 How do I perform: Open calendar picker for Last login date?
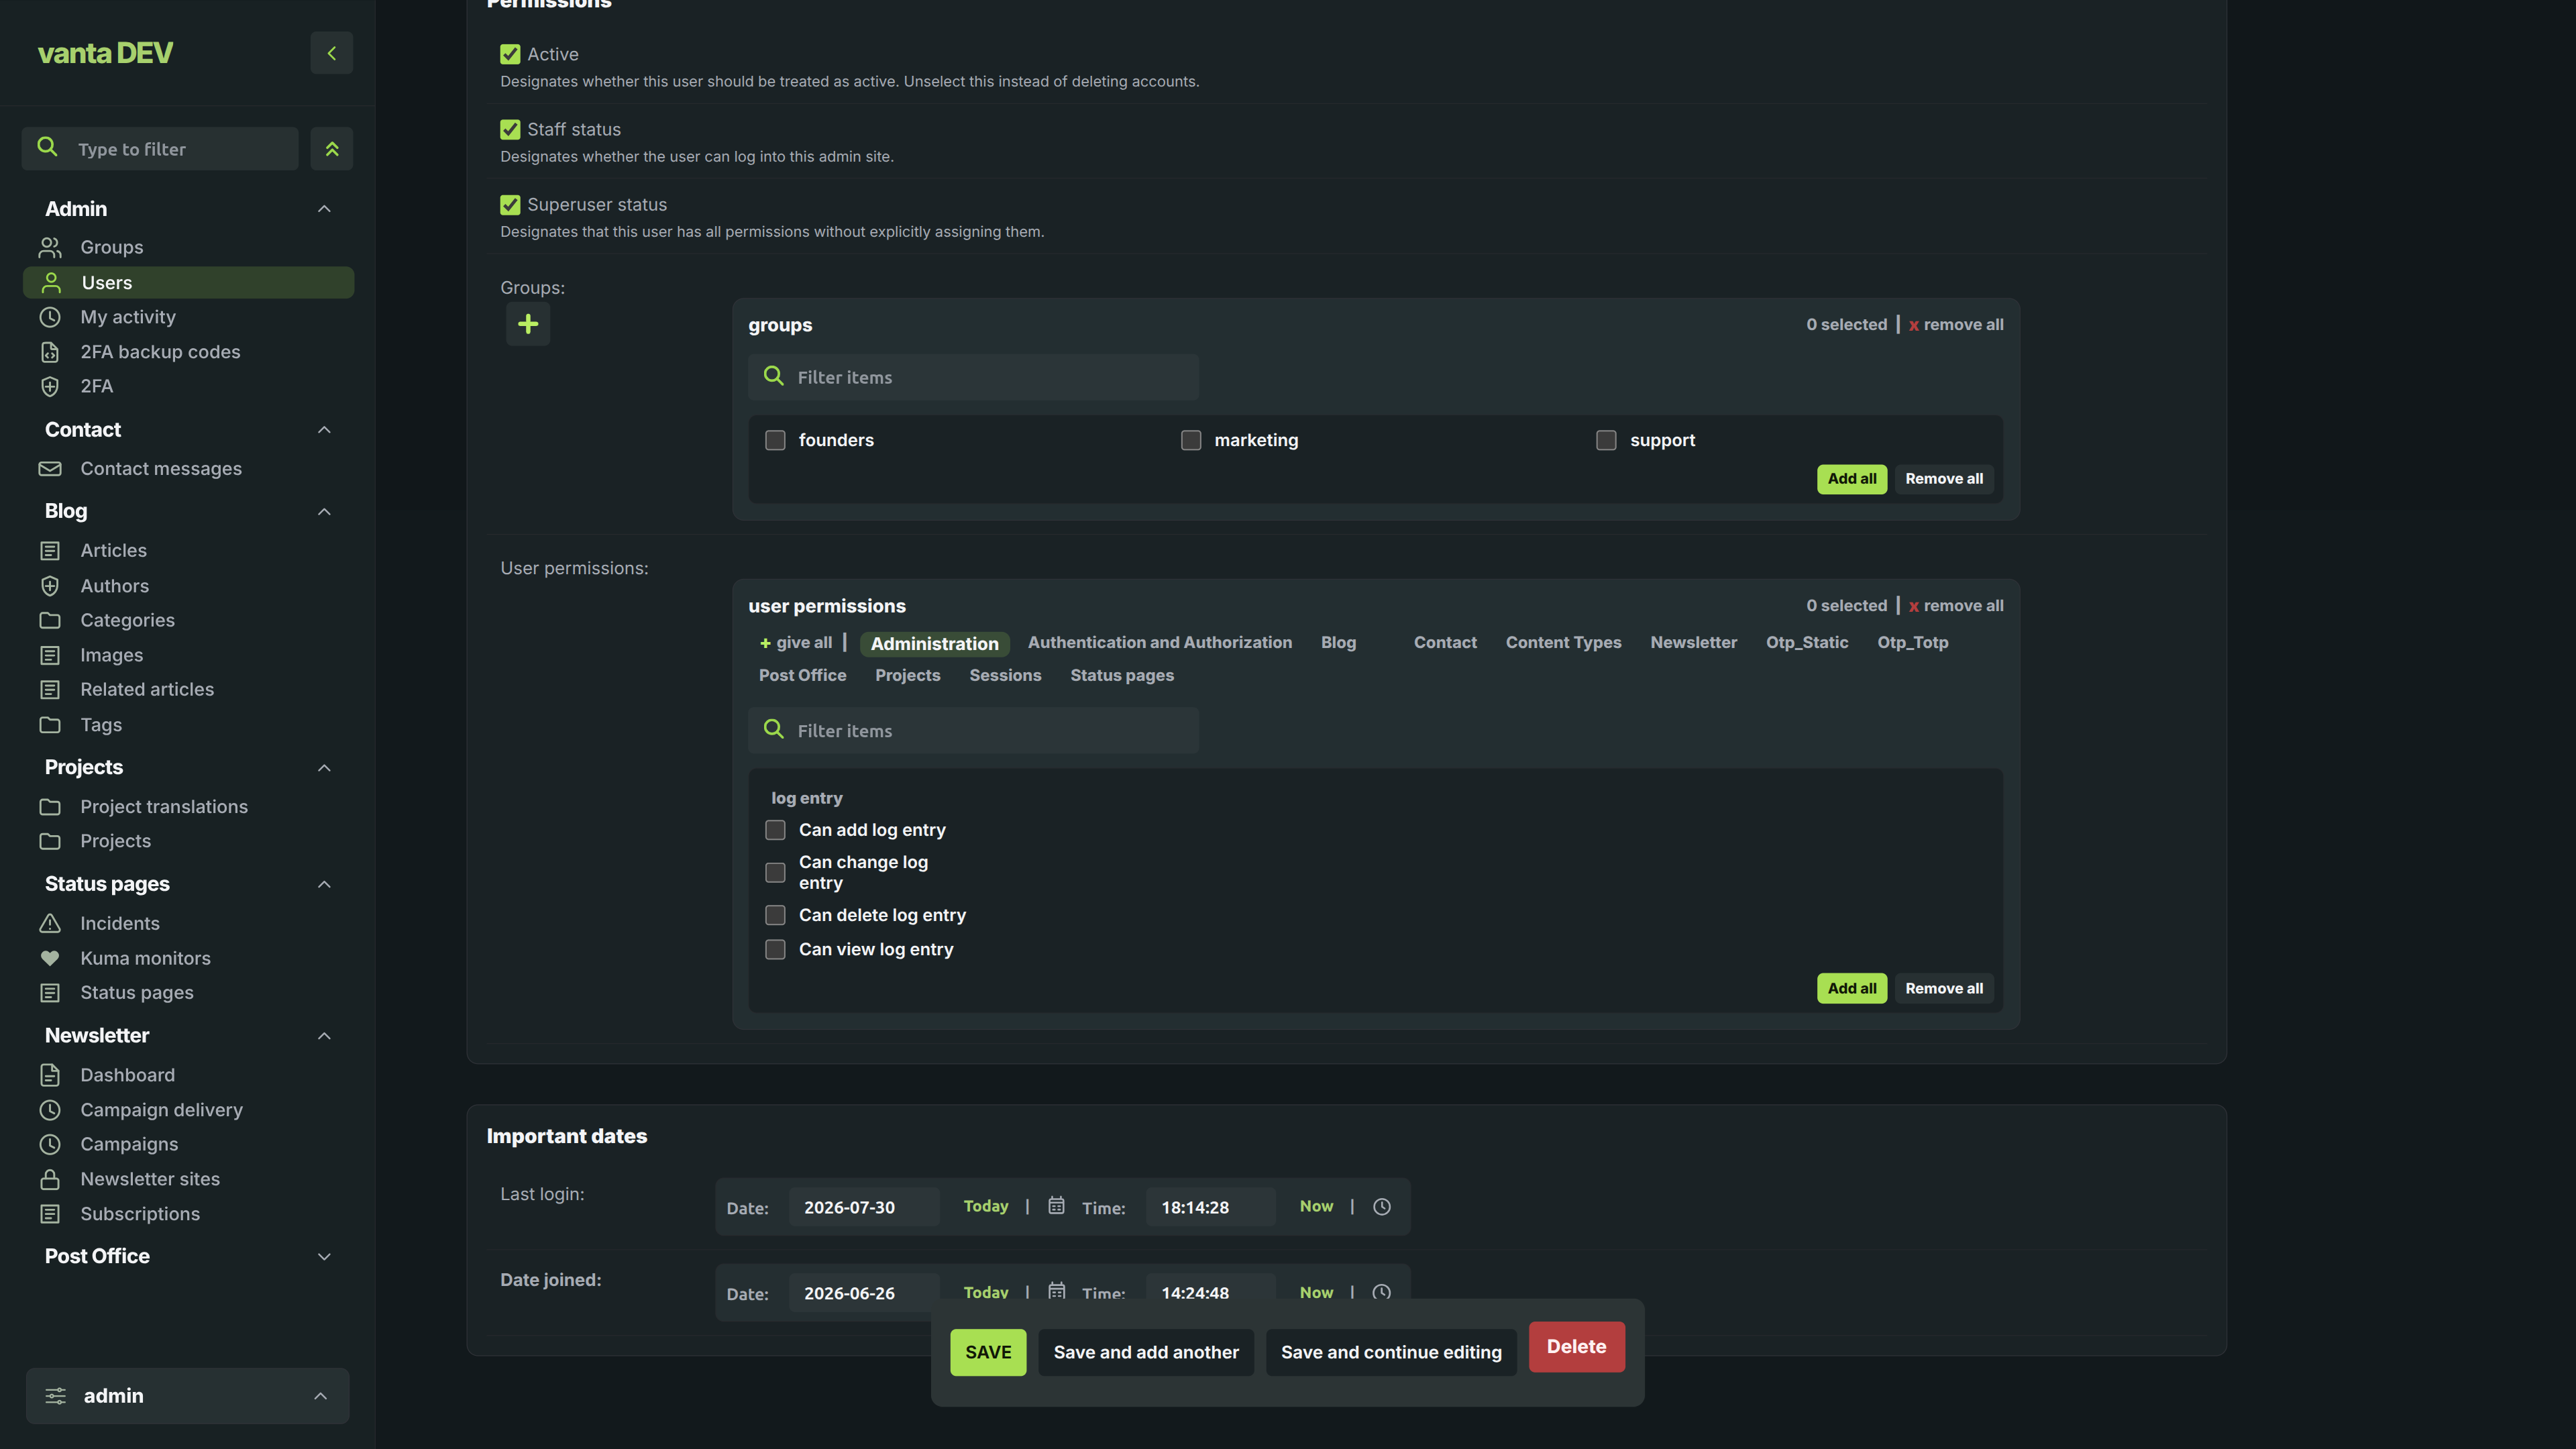coord(1056,1206)
